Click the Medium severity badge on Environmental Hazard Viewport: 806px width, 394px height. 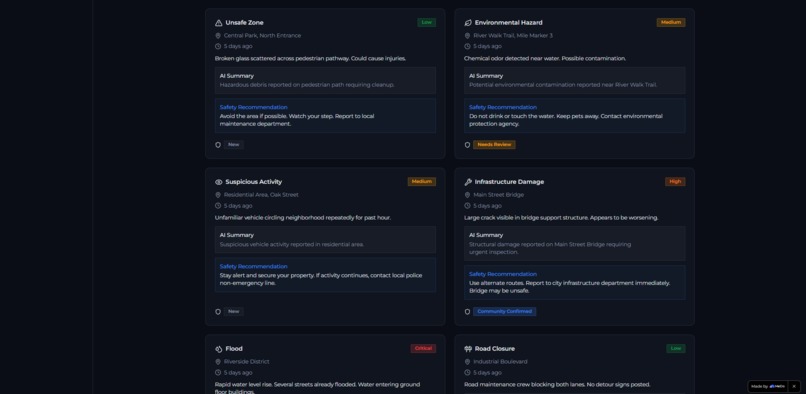tap(671, 23)
